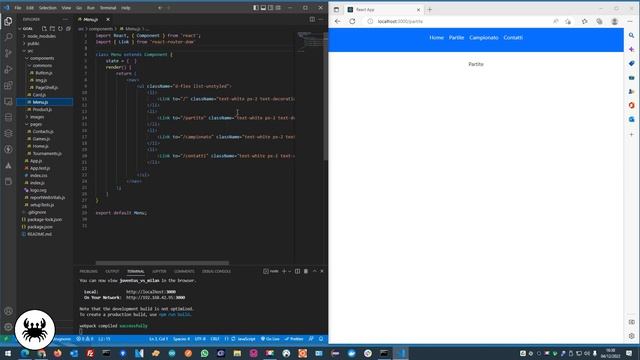
Task: Open Edge sidebar search icon
Action: tap(631, 36)
